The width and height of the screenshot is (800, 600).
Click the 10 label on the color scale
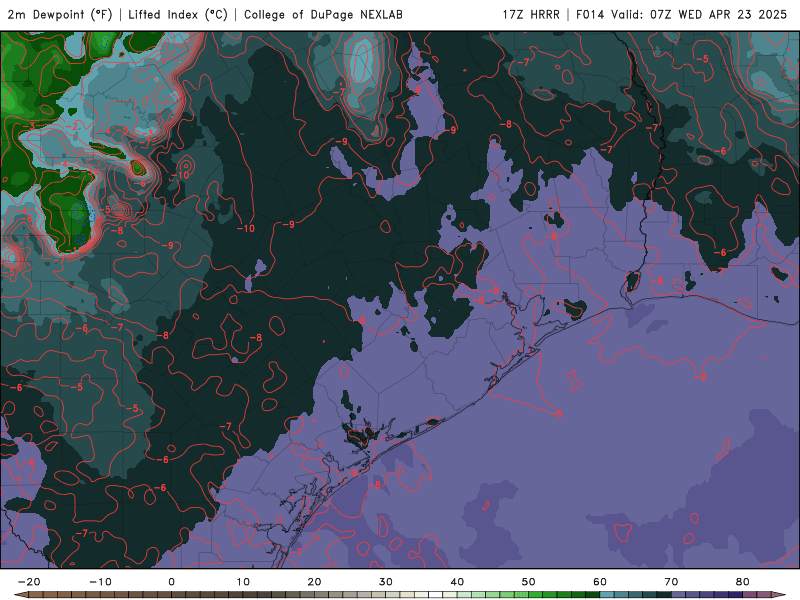(x=243, y=582)
